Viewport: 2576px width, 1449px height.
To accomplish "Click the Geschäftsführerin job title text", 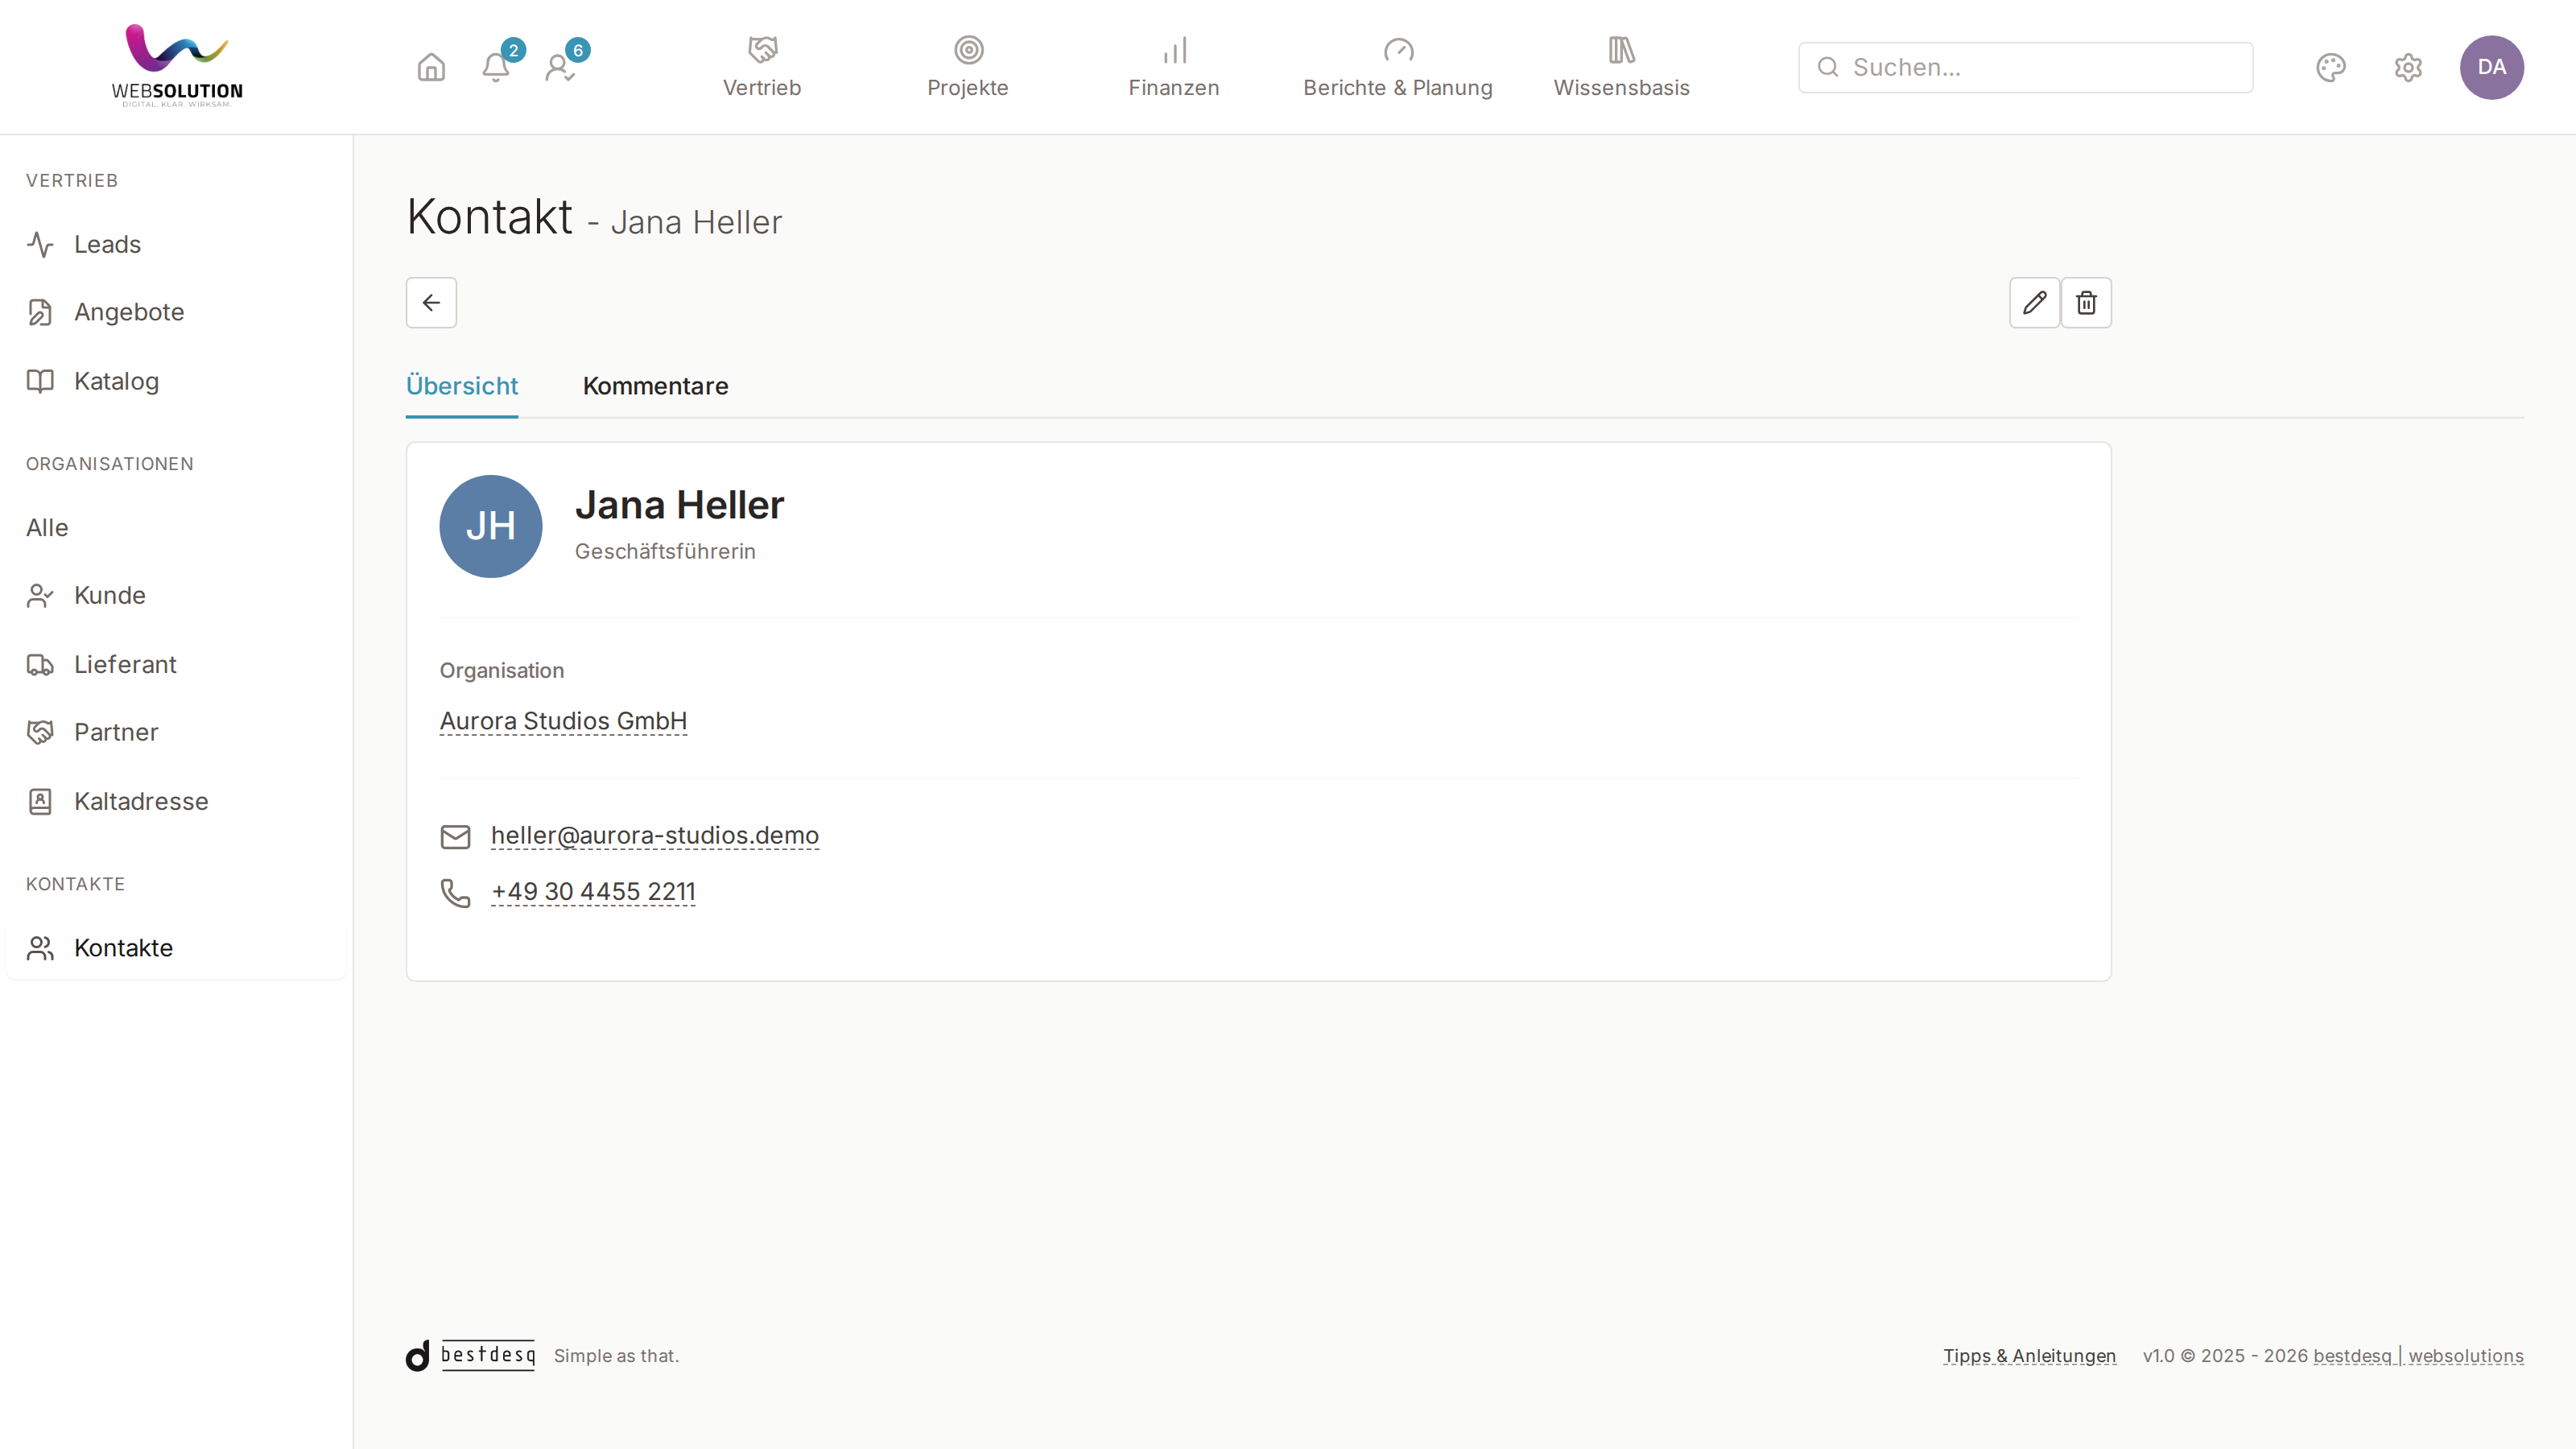I will (x=665, y=552).
